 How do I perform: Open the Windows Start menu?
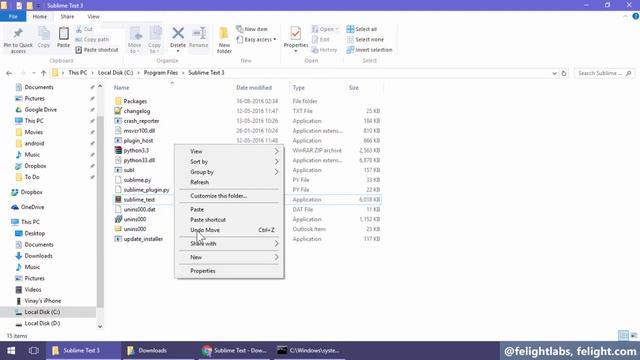click(x=11, y=351)
